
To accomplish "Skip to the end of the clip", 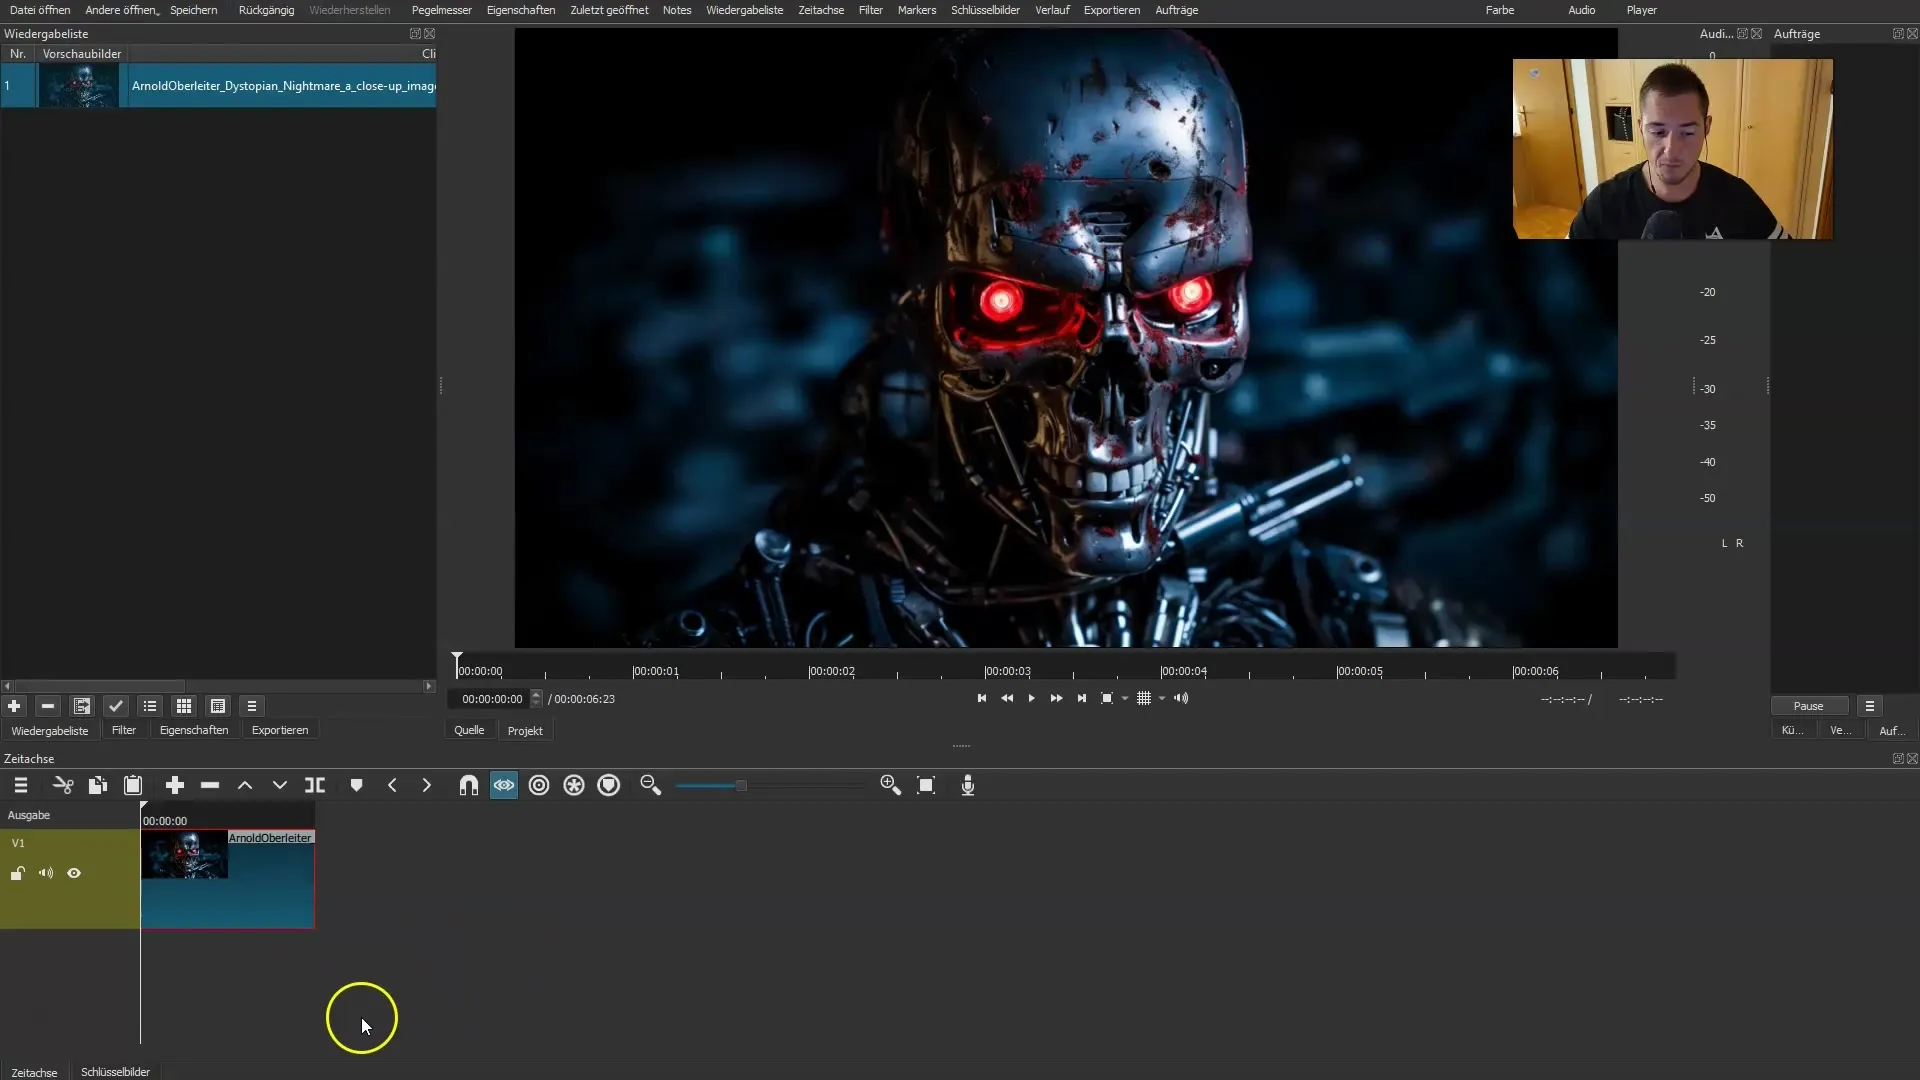I will pos(1082,699).
